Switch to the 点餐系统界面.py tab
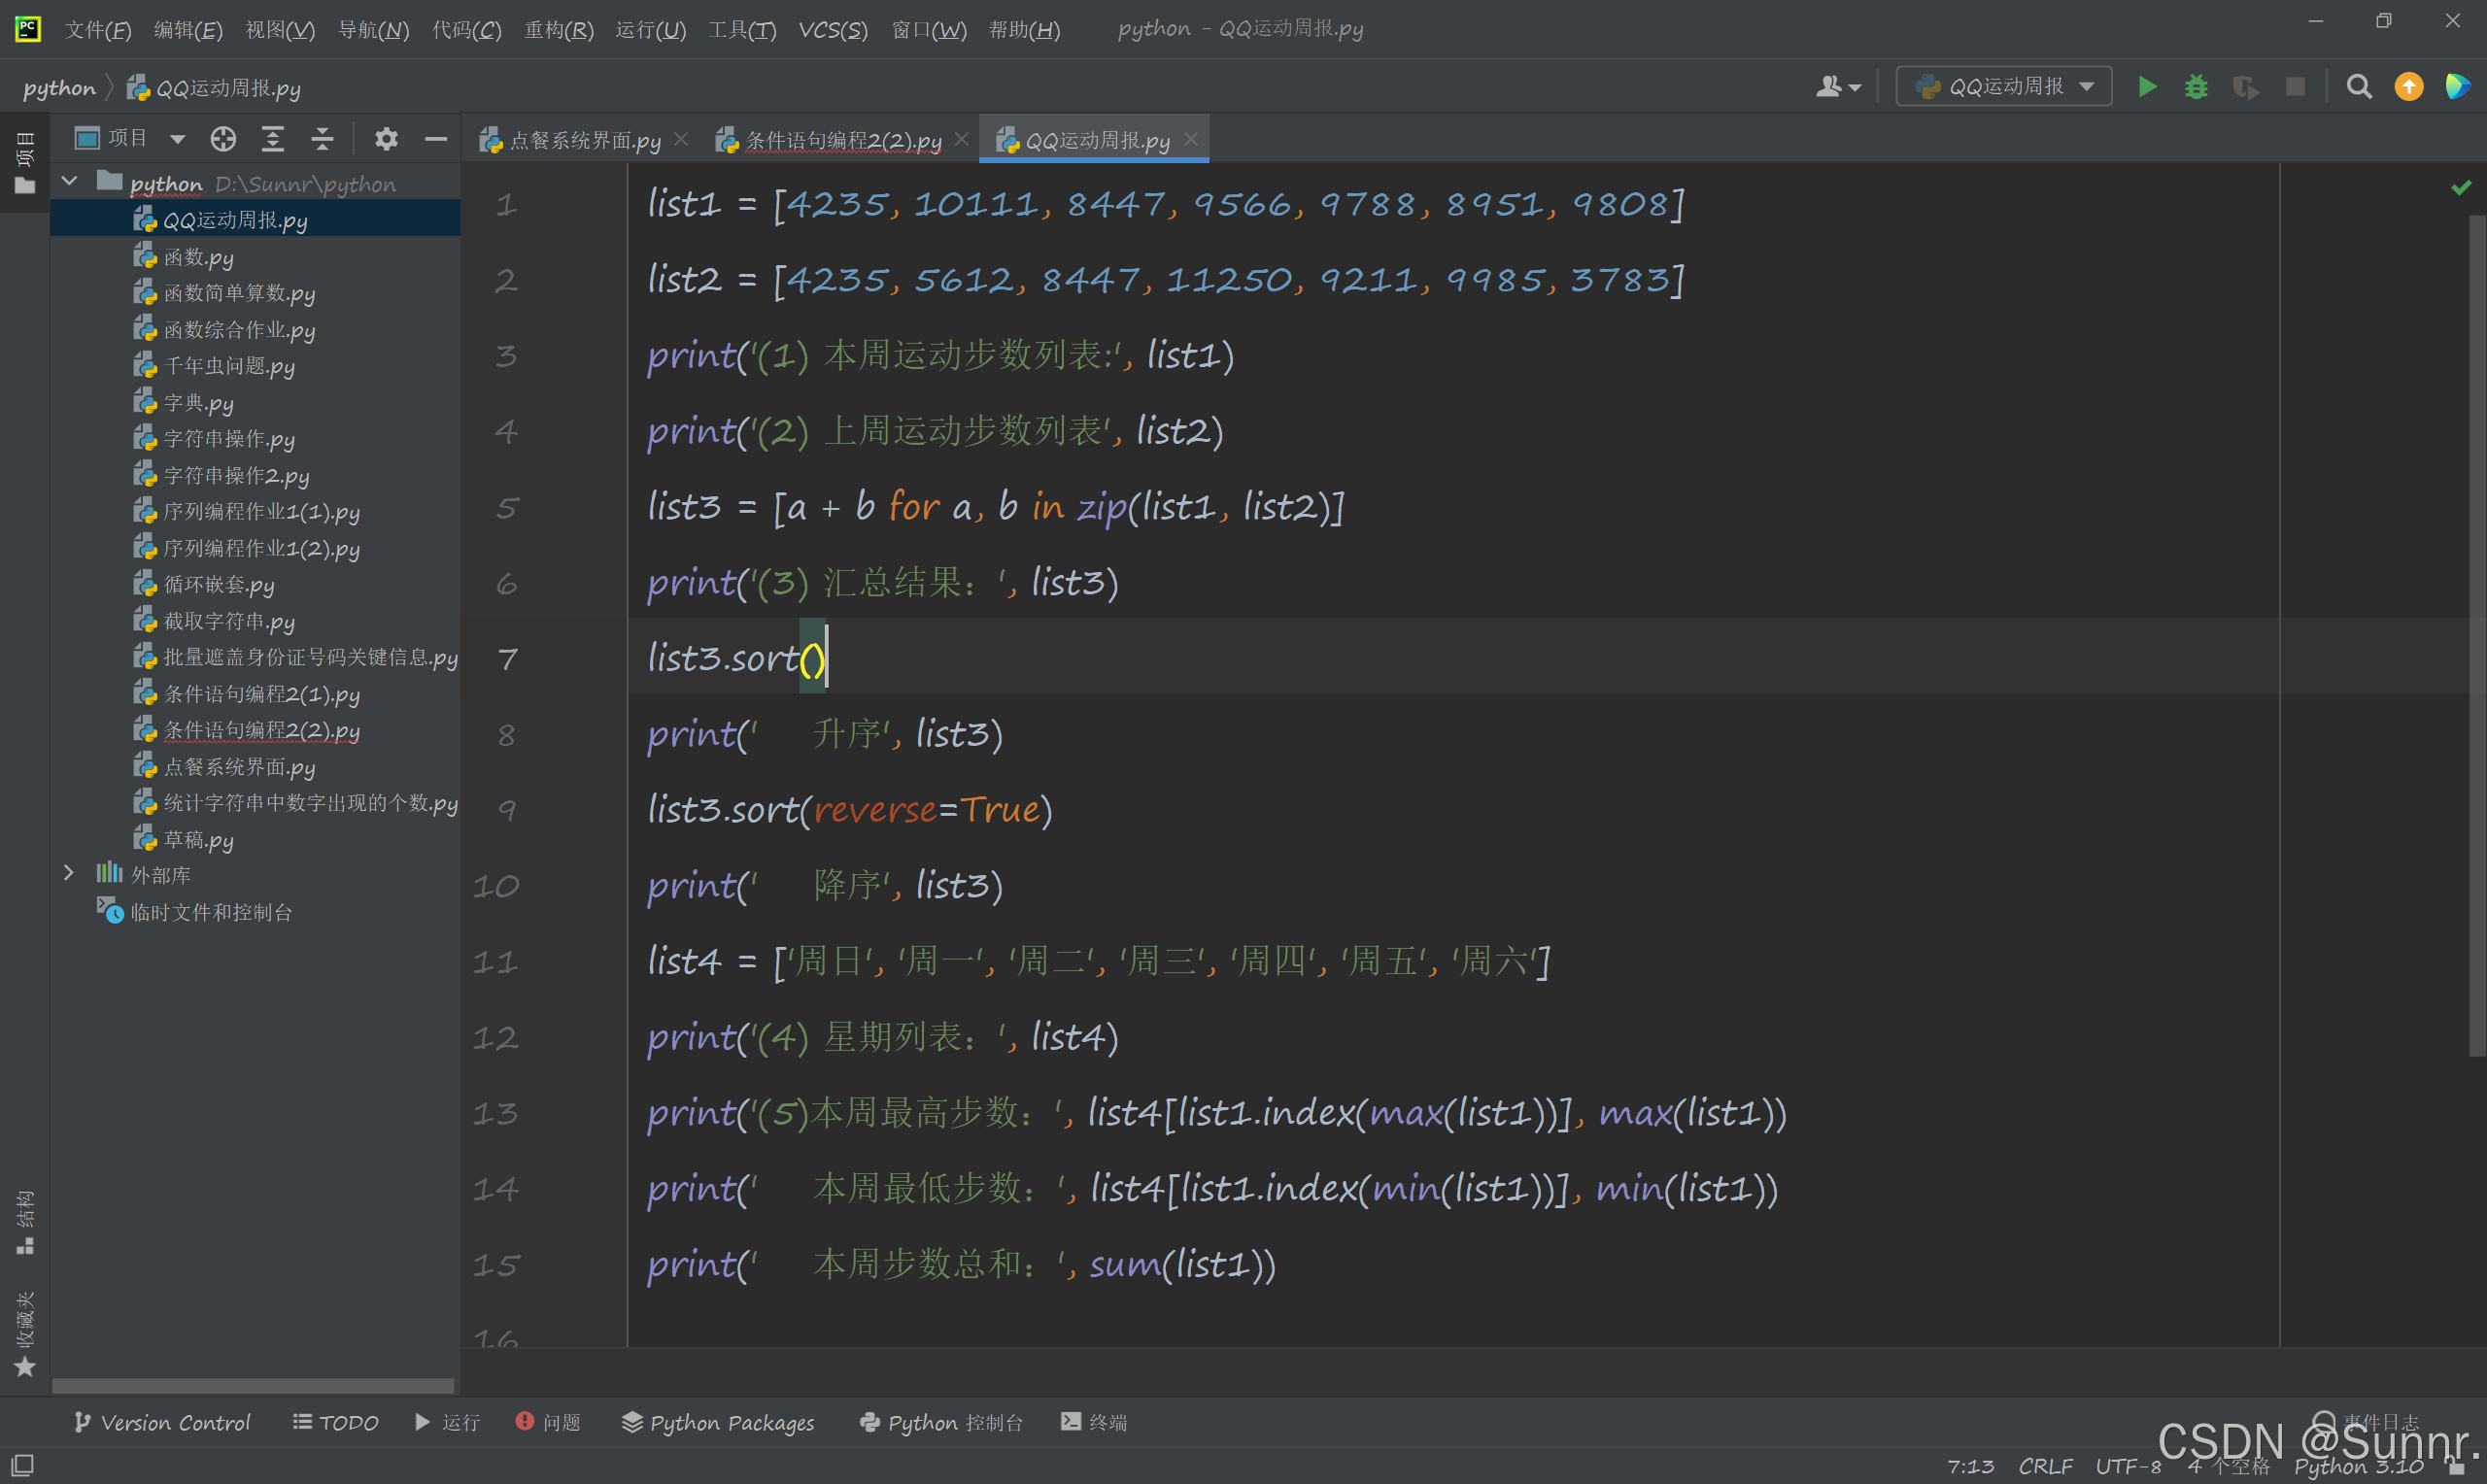Image resolution: width=2487 pixels, height=1484 pixels. 584,141
